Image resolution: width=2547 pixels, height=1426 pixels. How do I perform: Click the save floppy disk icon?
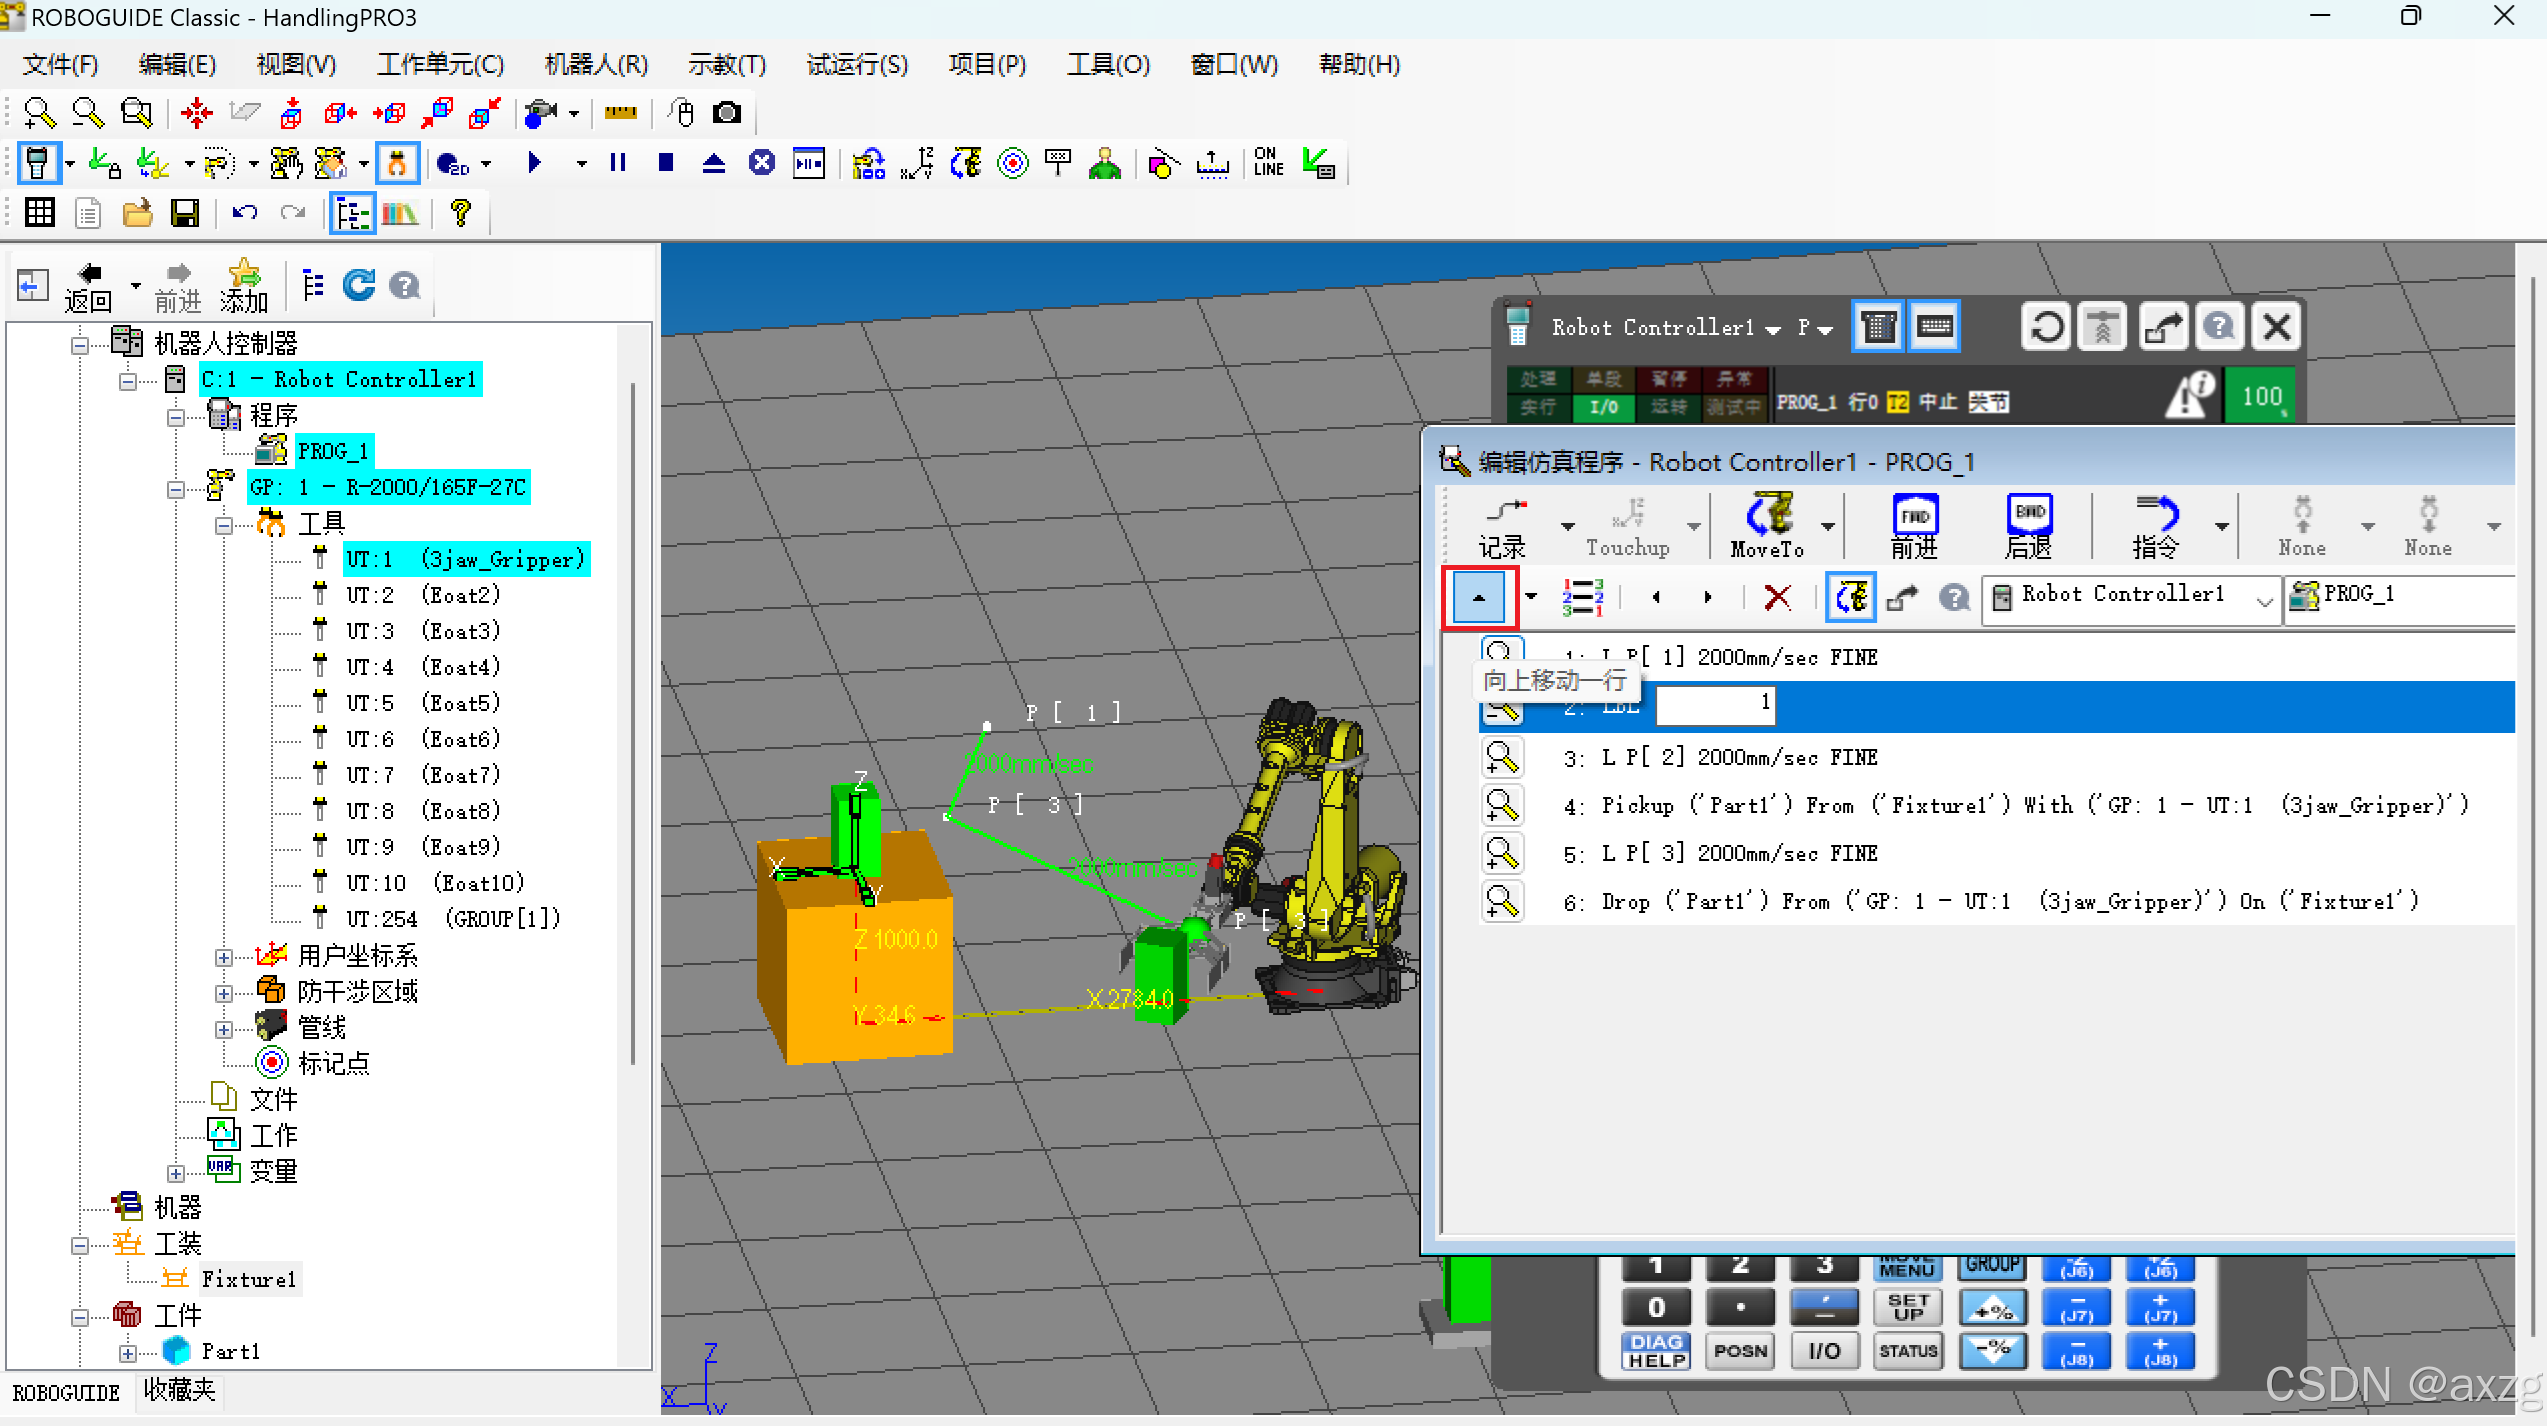pos(185,213)
